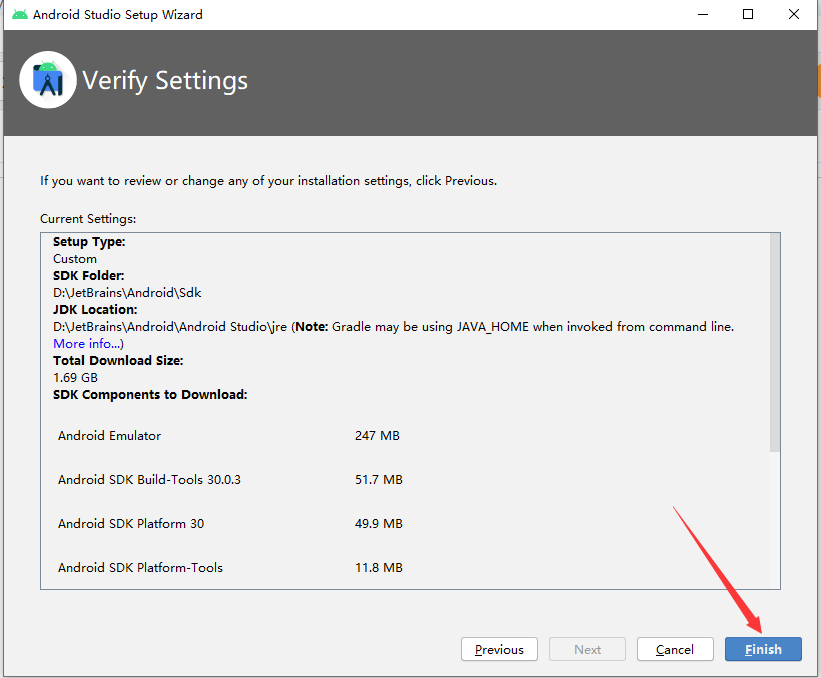The height and width of the screenshot is (678, 821).
Task: Click the SDK Folder label
Action: coord(88,275)
